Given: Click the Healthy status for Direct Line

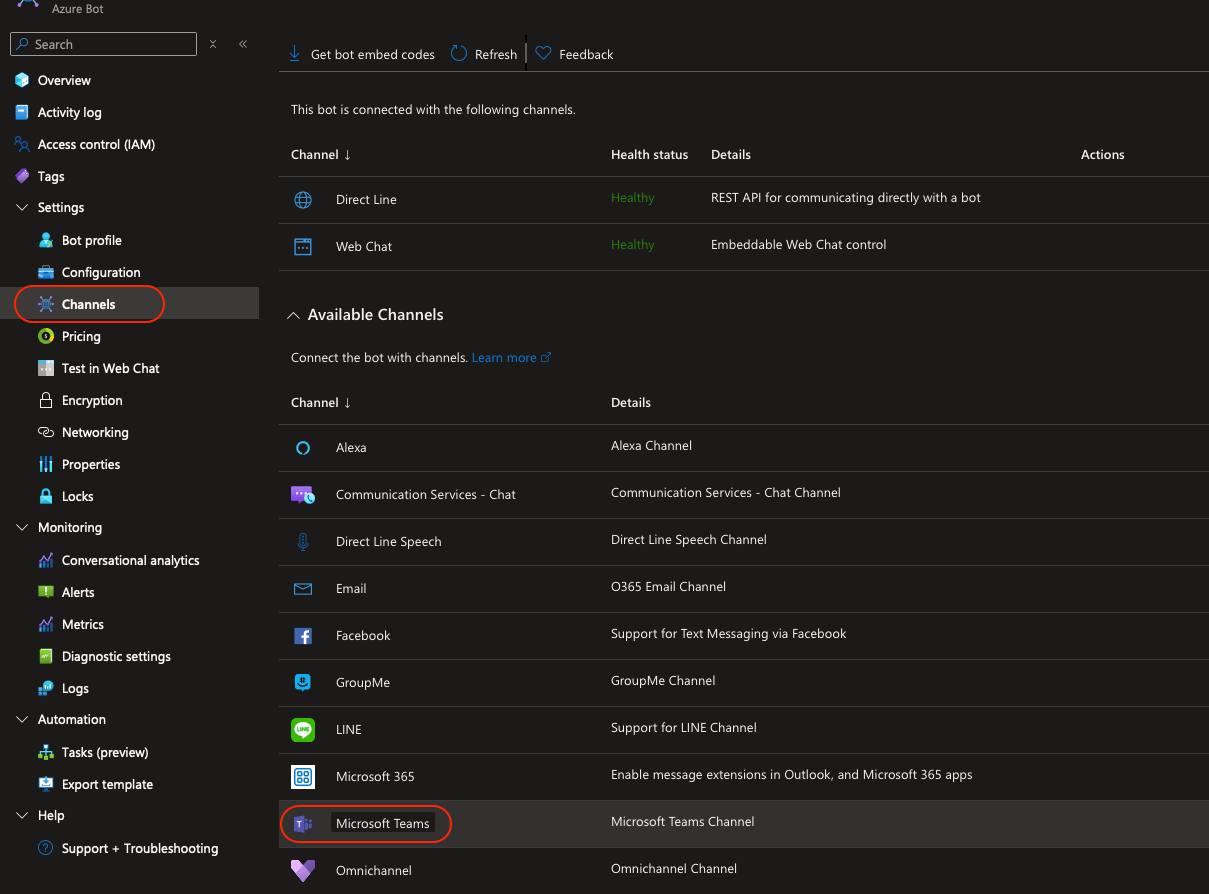Looking at the screenshot, I should [x=633, y=198].
